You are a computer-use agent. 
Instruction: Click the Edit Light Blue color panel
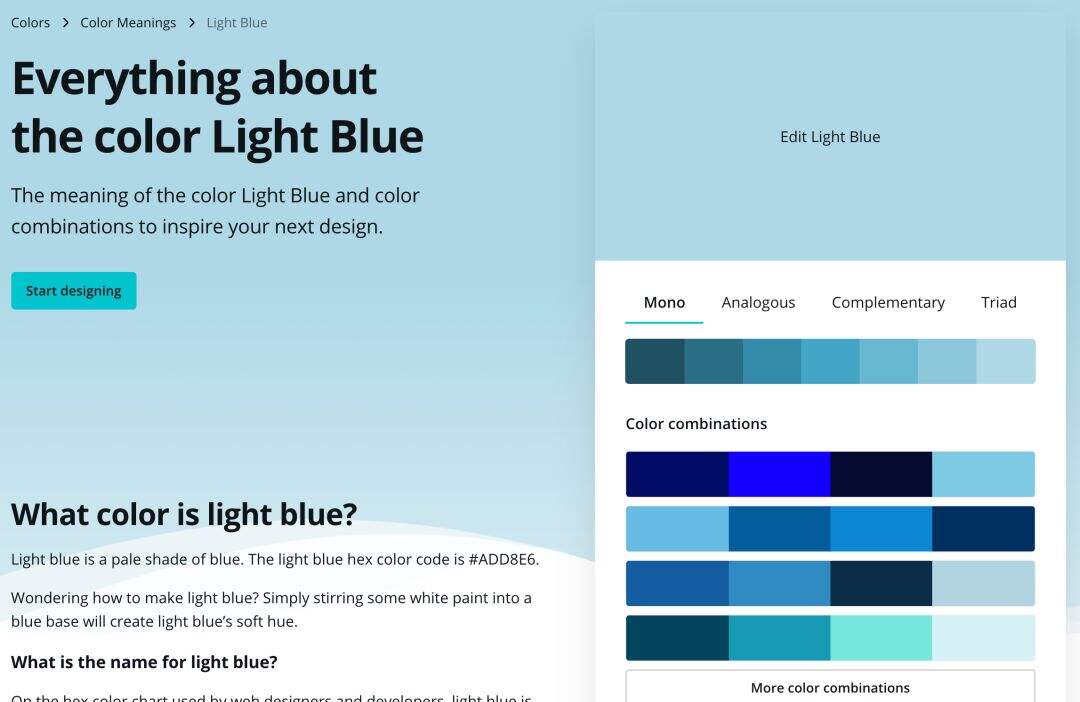click(x=830, y=136)
